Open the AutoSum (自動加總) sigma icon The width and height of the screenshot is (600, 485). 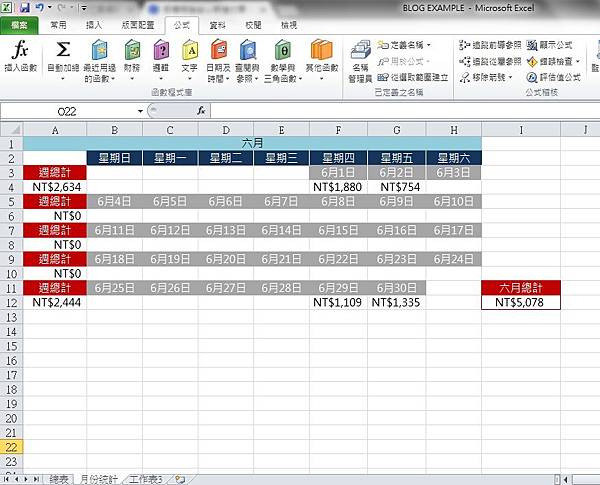click(x=63, y=50)
